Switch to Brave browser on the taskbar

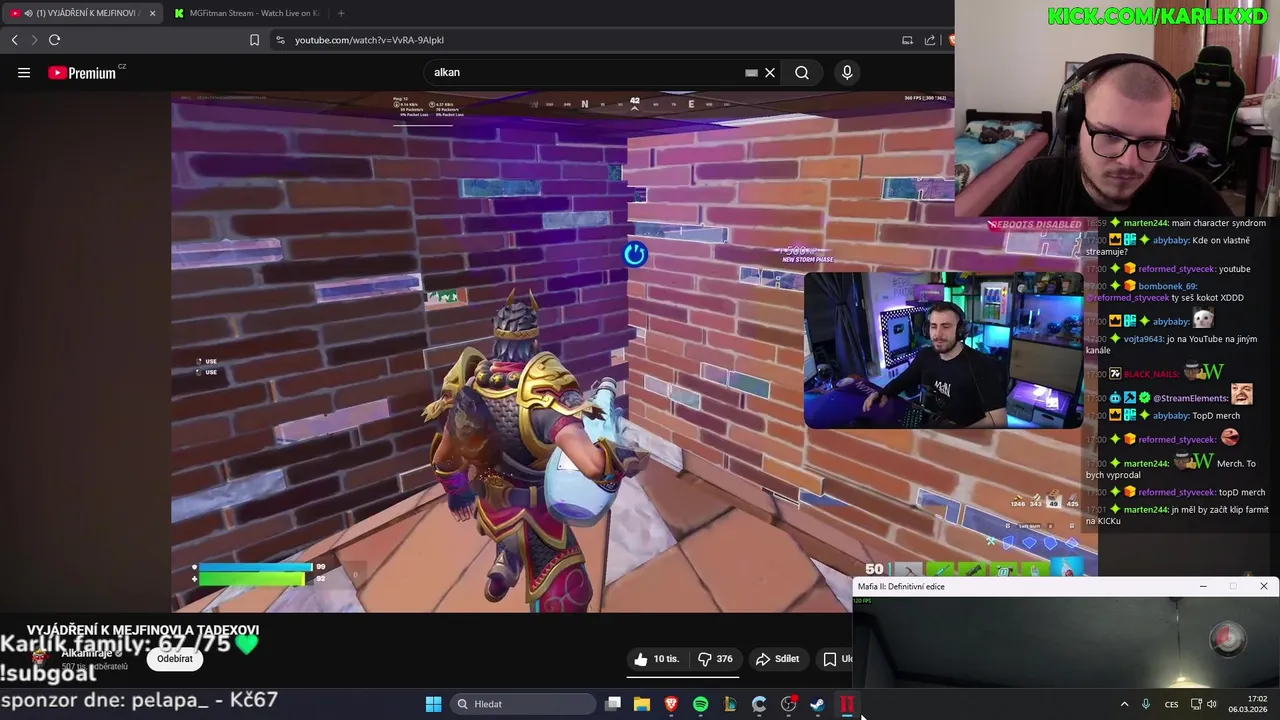pos(671,704)
